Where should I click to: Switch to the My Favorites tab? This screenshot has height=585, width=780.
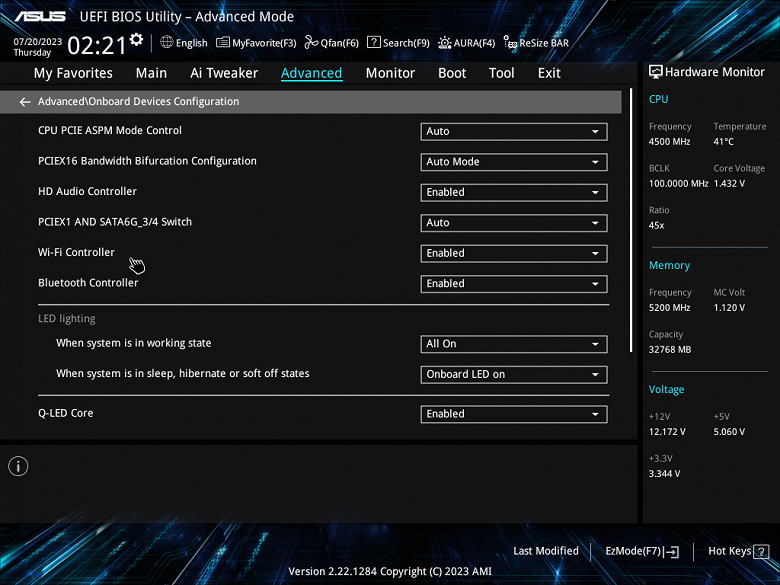click(x=73, y=73)
